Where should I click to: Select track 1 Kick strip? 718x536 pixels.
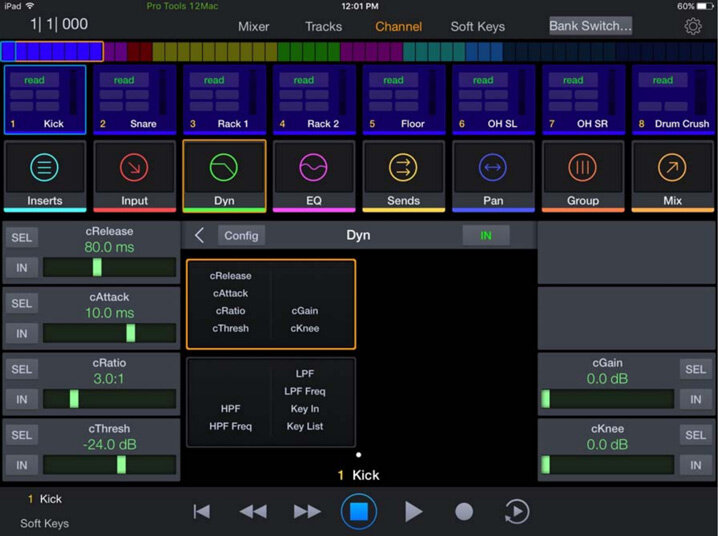[x=45, y=100]
